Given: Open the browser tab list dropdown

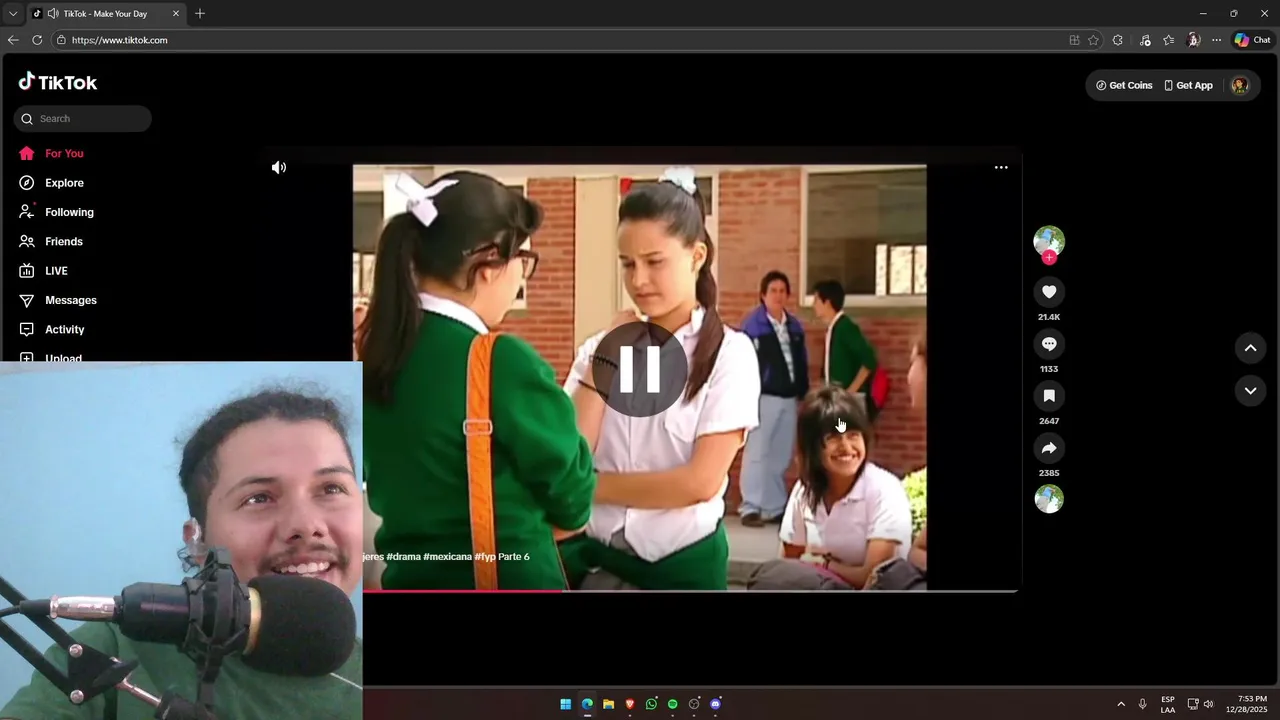Looking at the screenshot, I should tap(13, 14).
